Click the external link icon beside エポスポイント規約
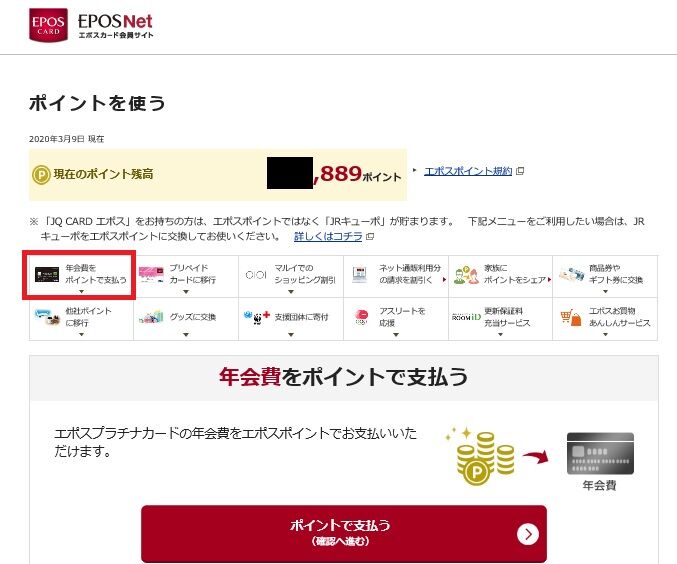The width and height of the screenshot is (677, 564). coord(520,171)
